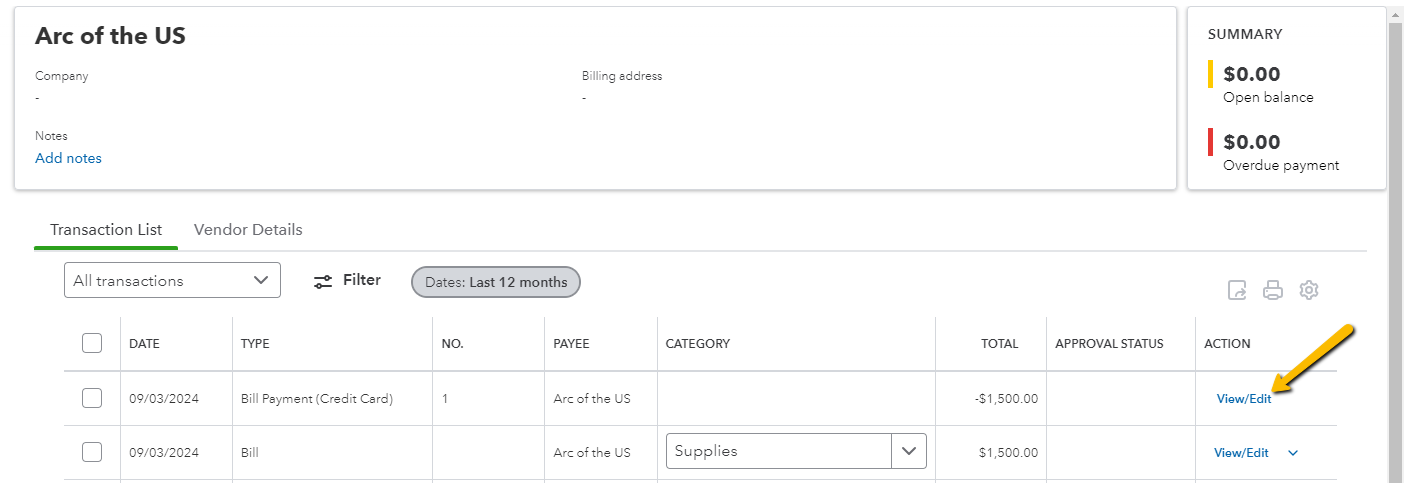Select the Transaction List tab
The image size is (1411, 483).
pos(106,230)
